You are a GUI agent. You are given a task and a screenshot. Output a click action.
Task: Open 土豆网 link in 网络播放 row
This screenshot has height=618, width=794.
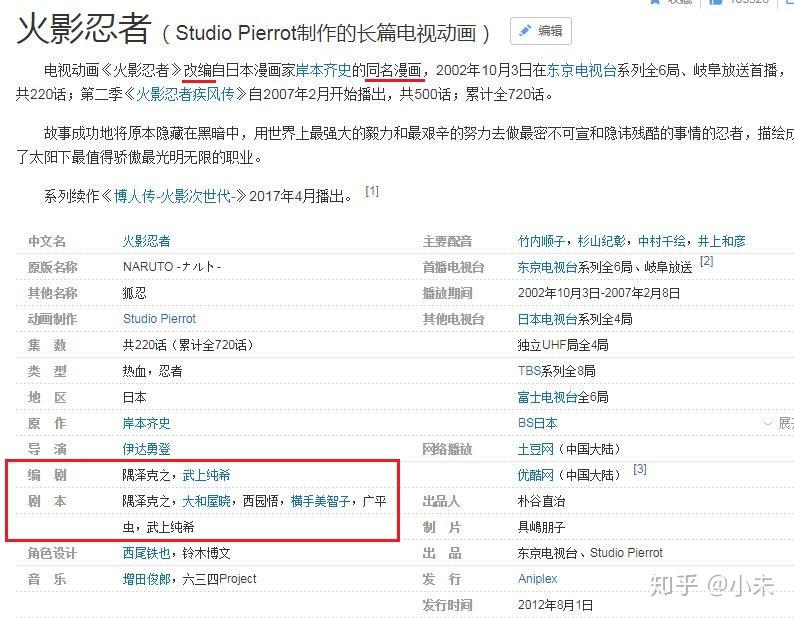click(x=535, y=449)
